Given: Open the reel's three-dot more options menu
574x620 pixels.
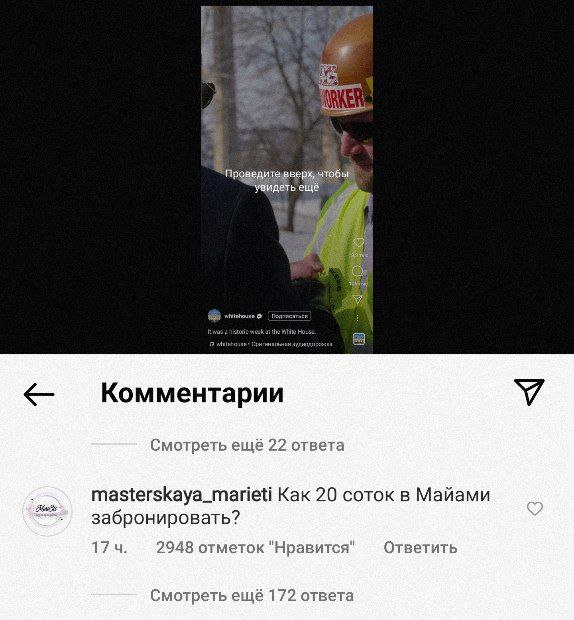Looking at the screenshot, I should coord(358,318).
